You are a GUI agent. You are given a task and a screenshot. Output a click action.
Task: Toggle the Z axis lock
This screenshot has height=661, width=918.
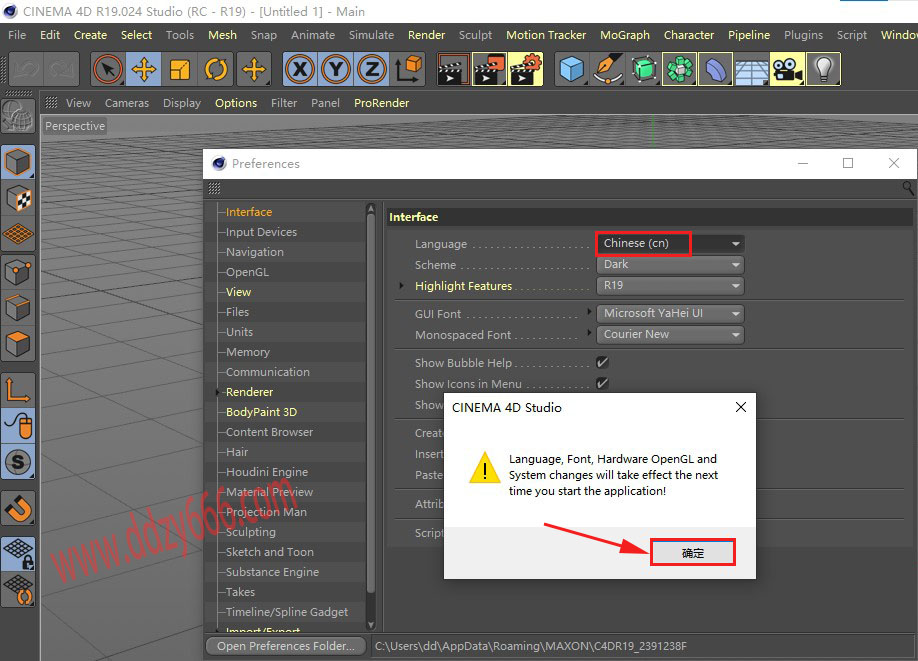point(372,69)
